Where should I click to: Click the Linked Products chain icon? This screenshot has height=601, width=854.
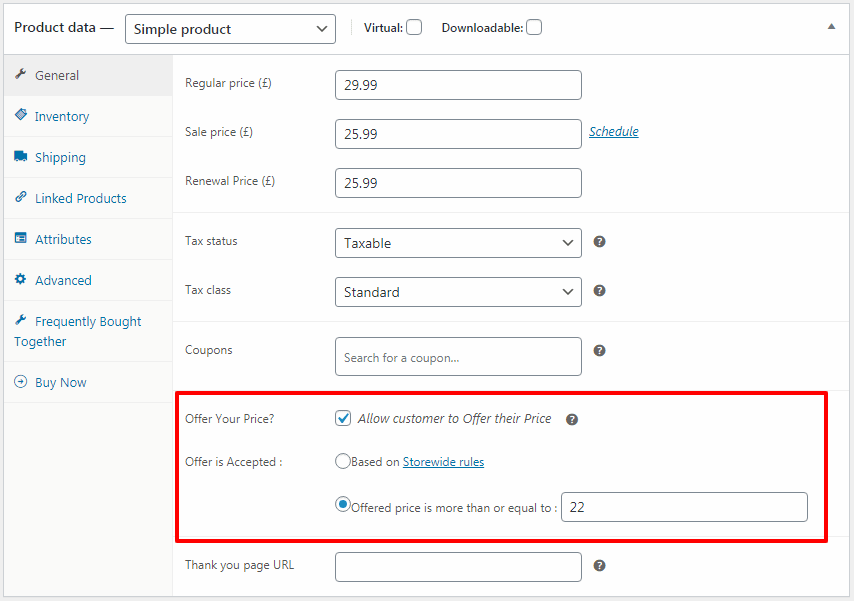coord(21,197)
